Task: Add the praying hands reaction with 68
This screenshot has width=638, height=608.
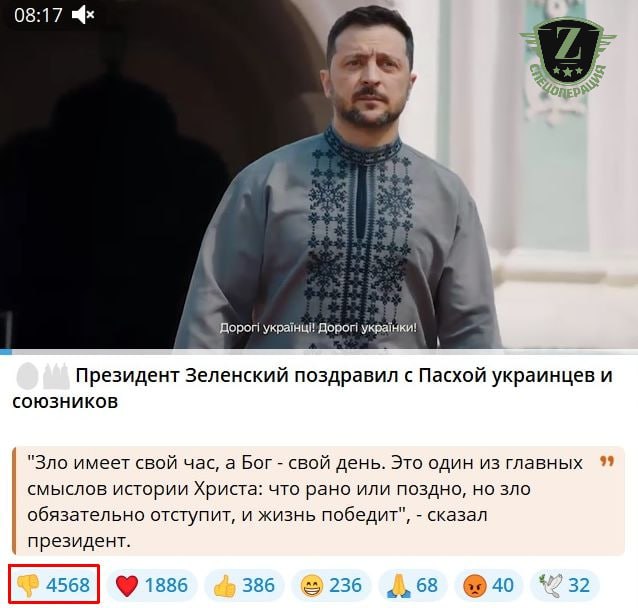Action: (413, 585)
